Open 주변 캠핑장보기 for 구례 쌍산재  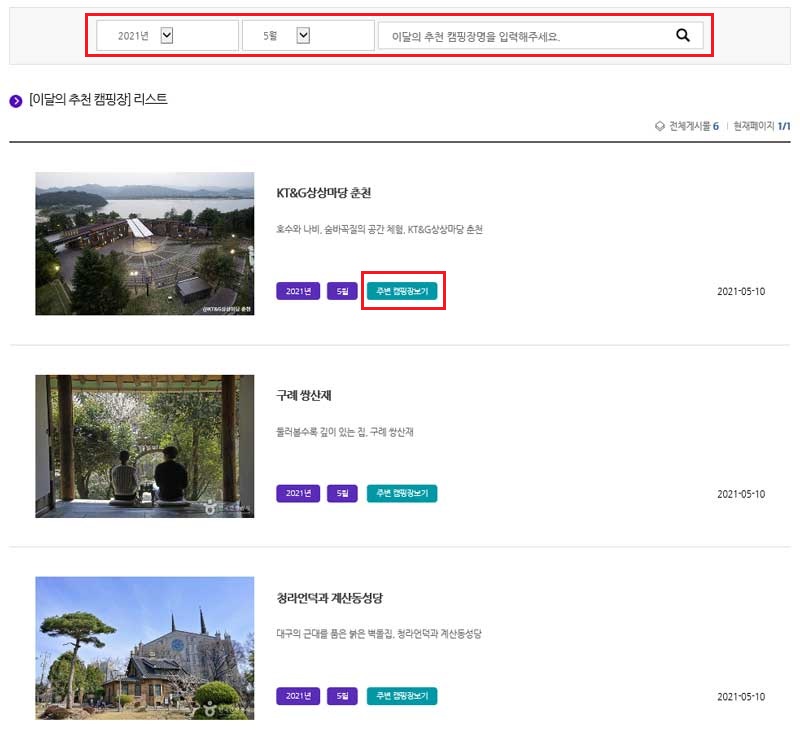(403, 493)
